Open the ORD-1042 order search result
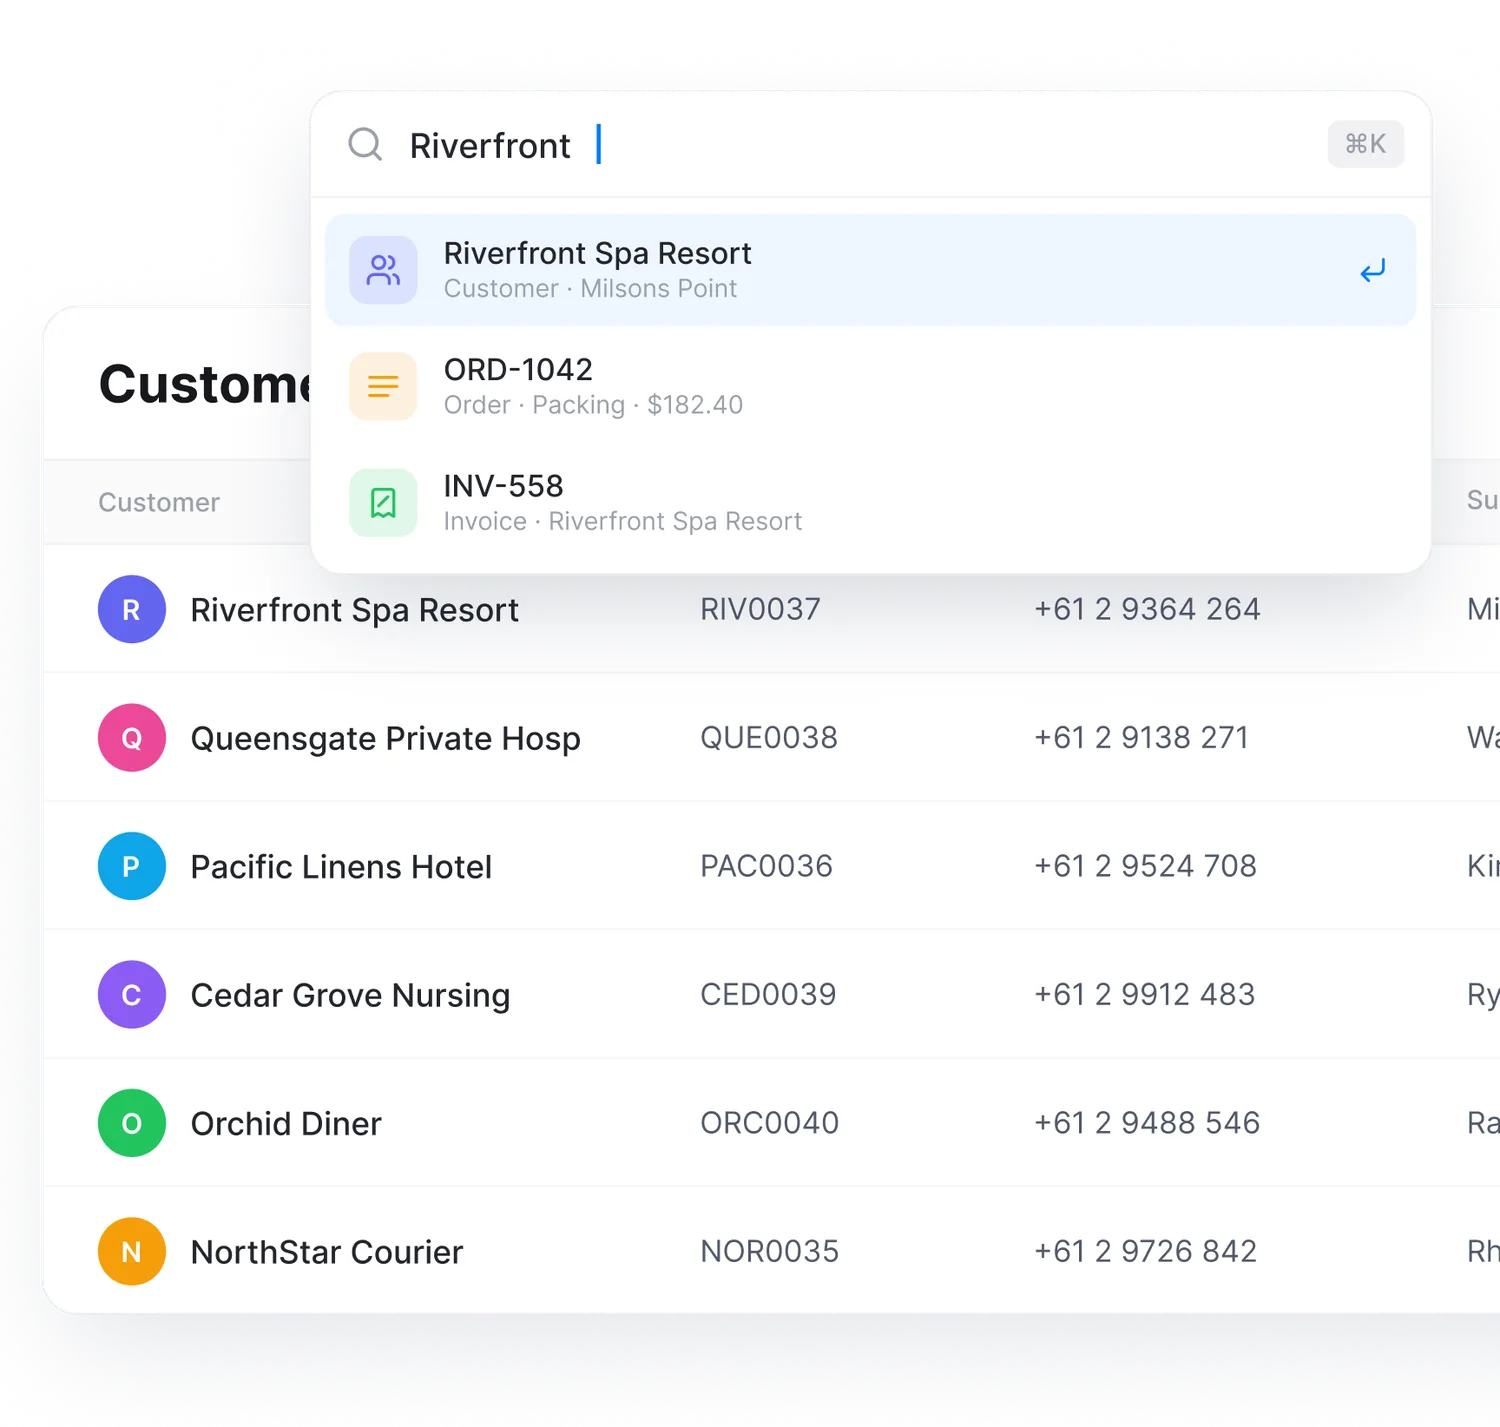Image resolution: width=1500 pixels, height=1427 pixels. 871,386
